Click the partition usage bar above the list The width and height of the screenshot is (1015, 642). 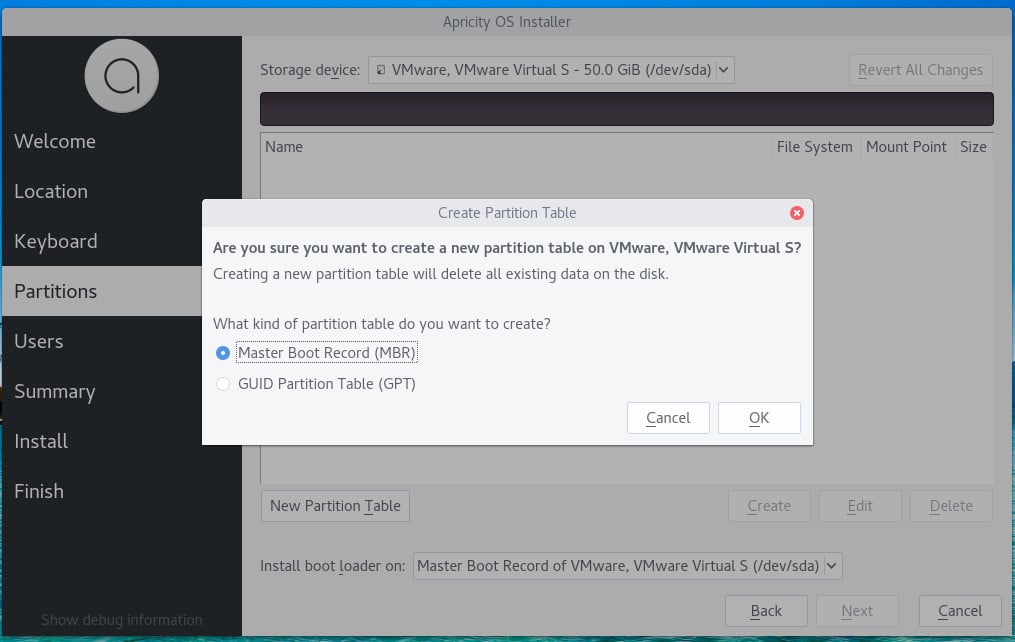click(x=626, y=108)
